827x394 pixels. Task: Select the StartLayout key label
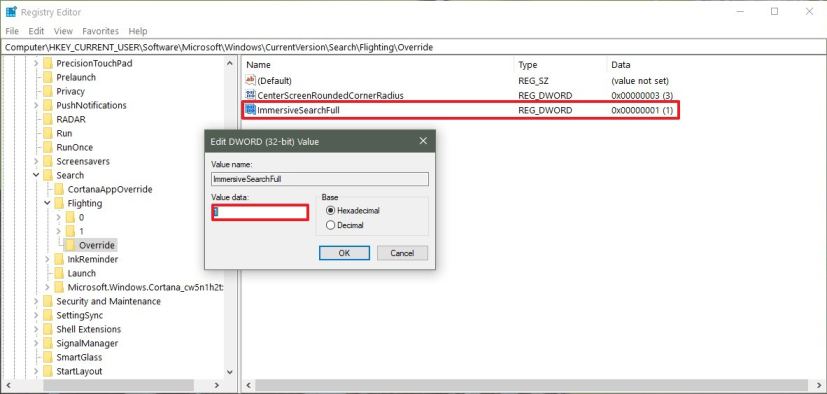79,371
